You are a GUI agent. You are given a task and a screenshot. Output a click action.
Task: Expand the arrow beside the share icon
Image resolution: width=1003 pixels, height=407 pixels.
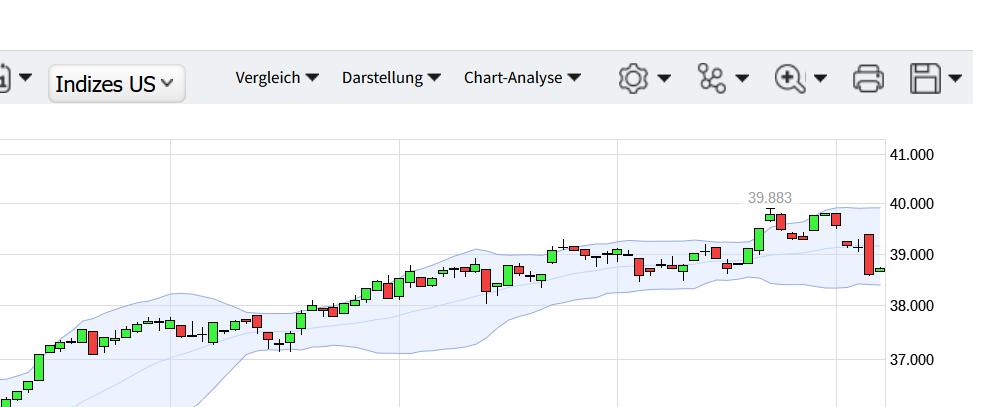pyautogui.click(x=742, y=78)
